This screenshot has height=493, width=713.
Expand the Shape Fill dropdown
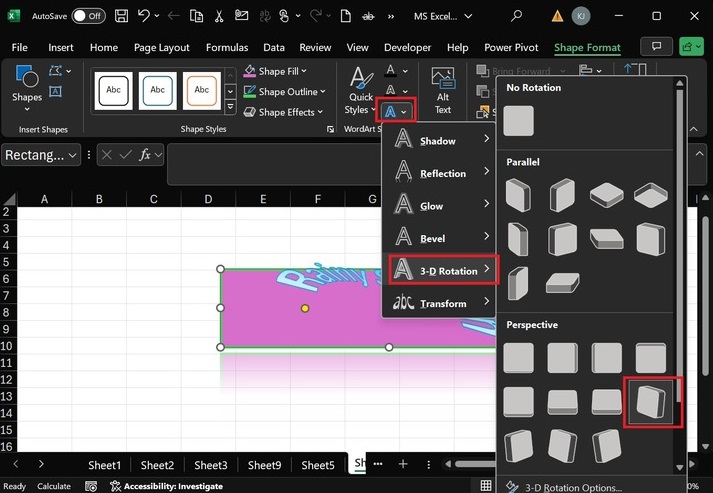[276, 71]
